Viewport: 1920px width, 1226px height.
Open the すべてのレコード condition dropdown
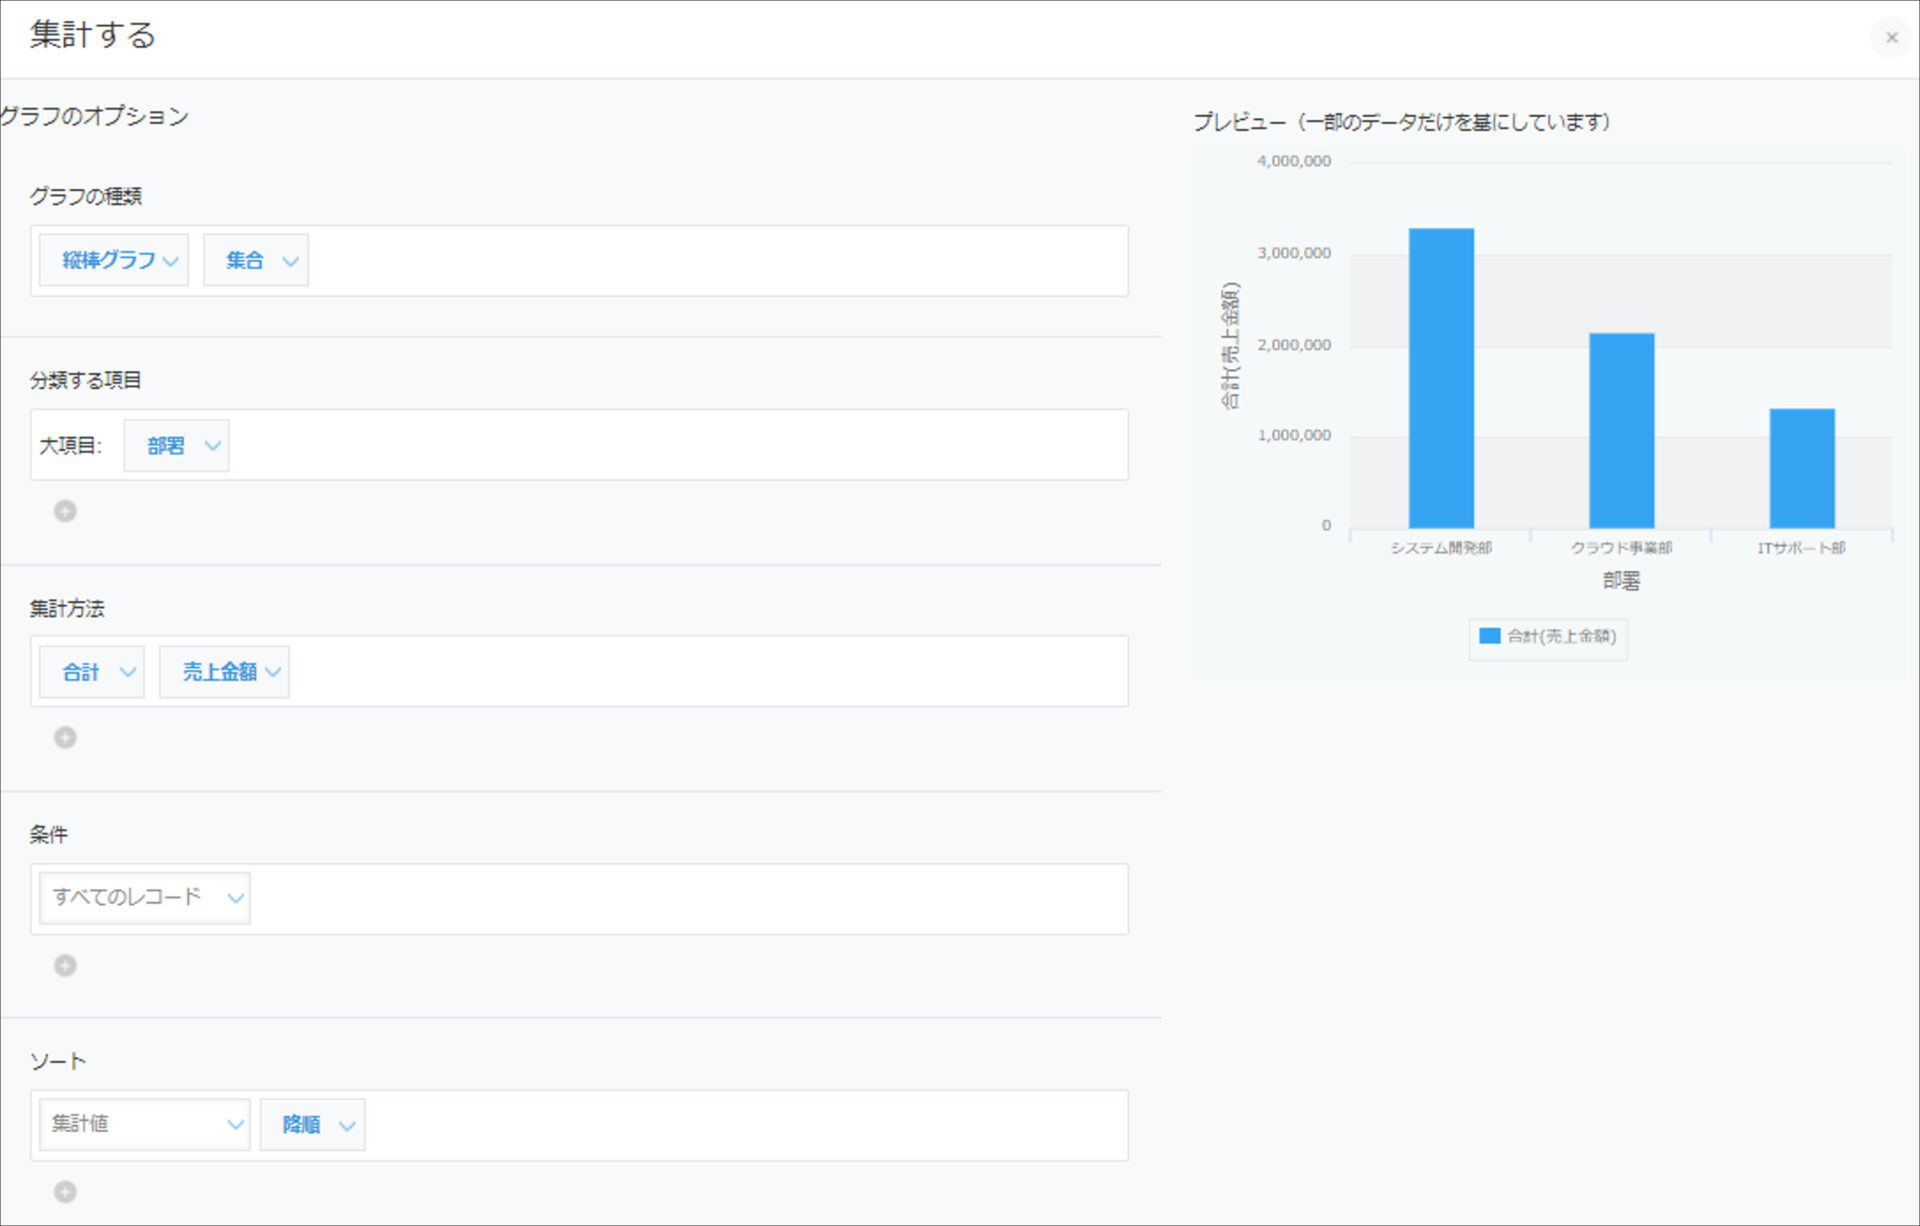[145, 898]
